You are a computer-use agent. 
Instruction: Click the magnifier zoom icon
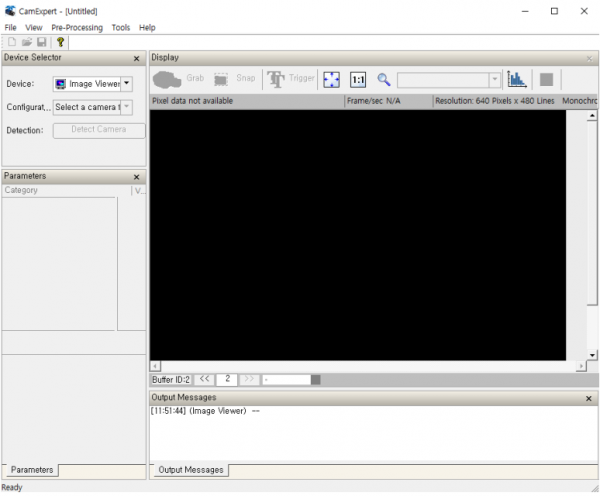click(x=384, y=80)
